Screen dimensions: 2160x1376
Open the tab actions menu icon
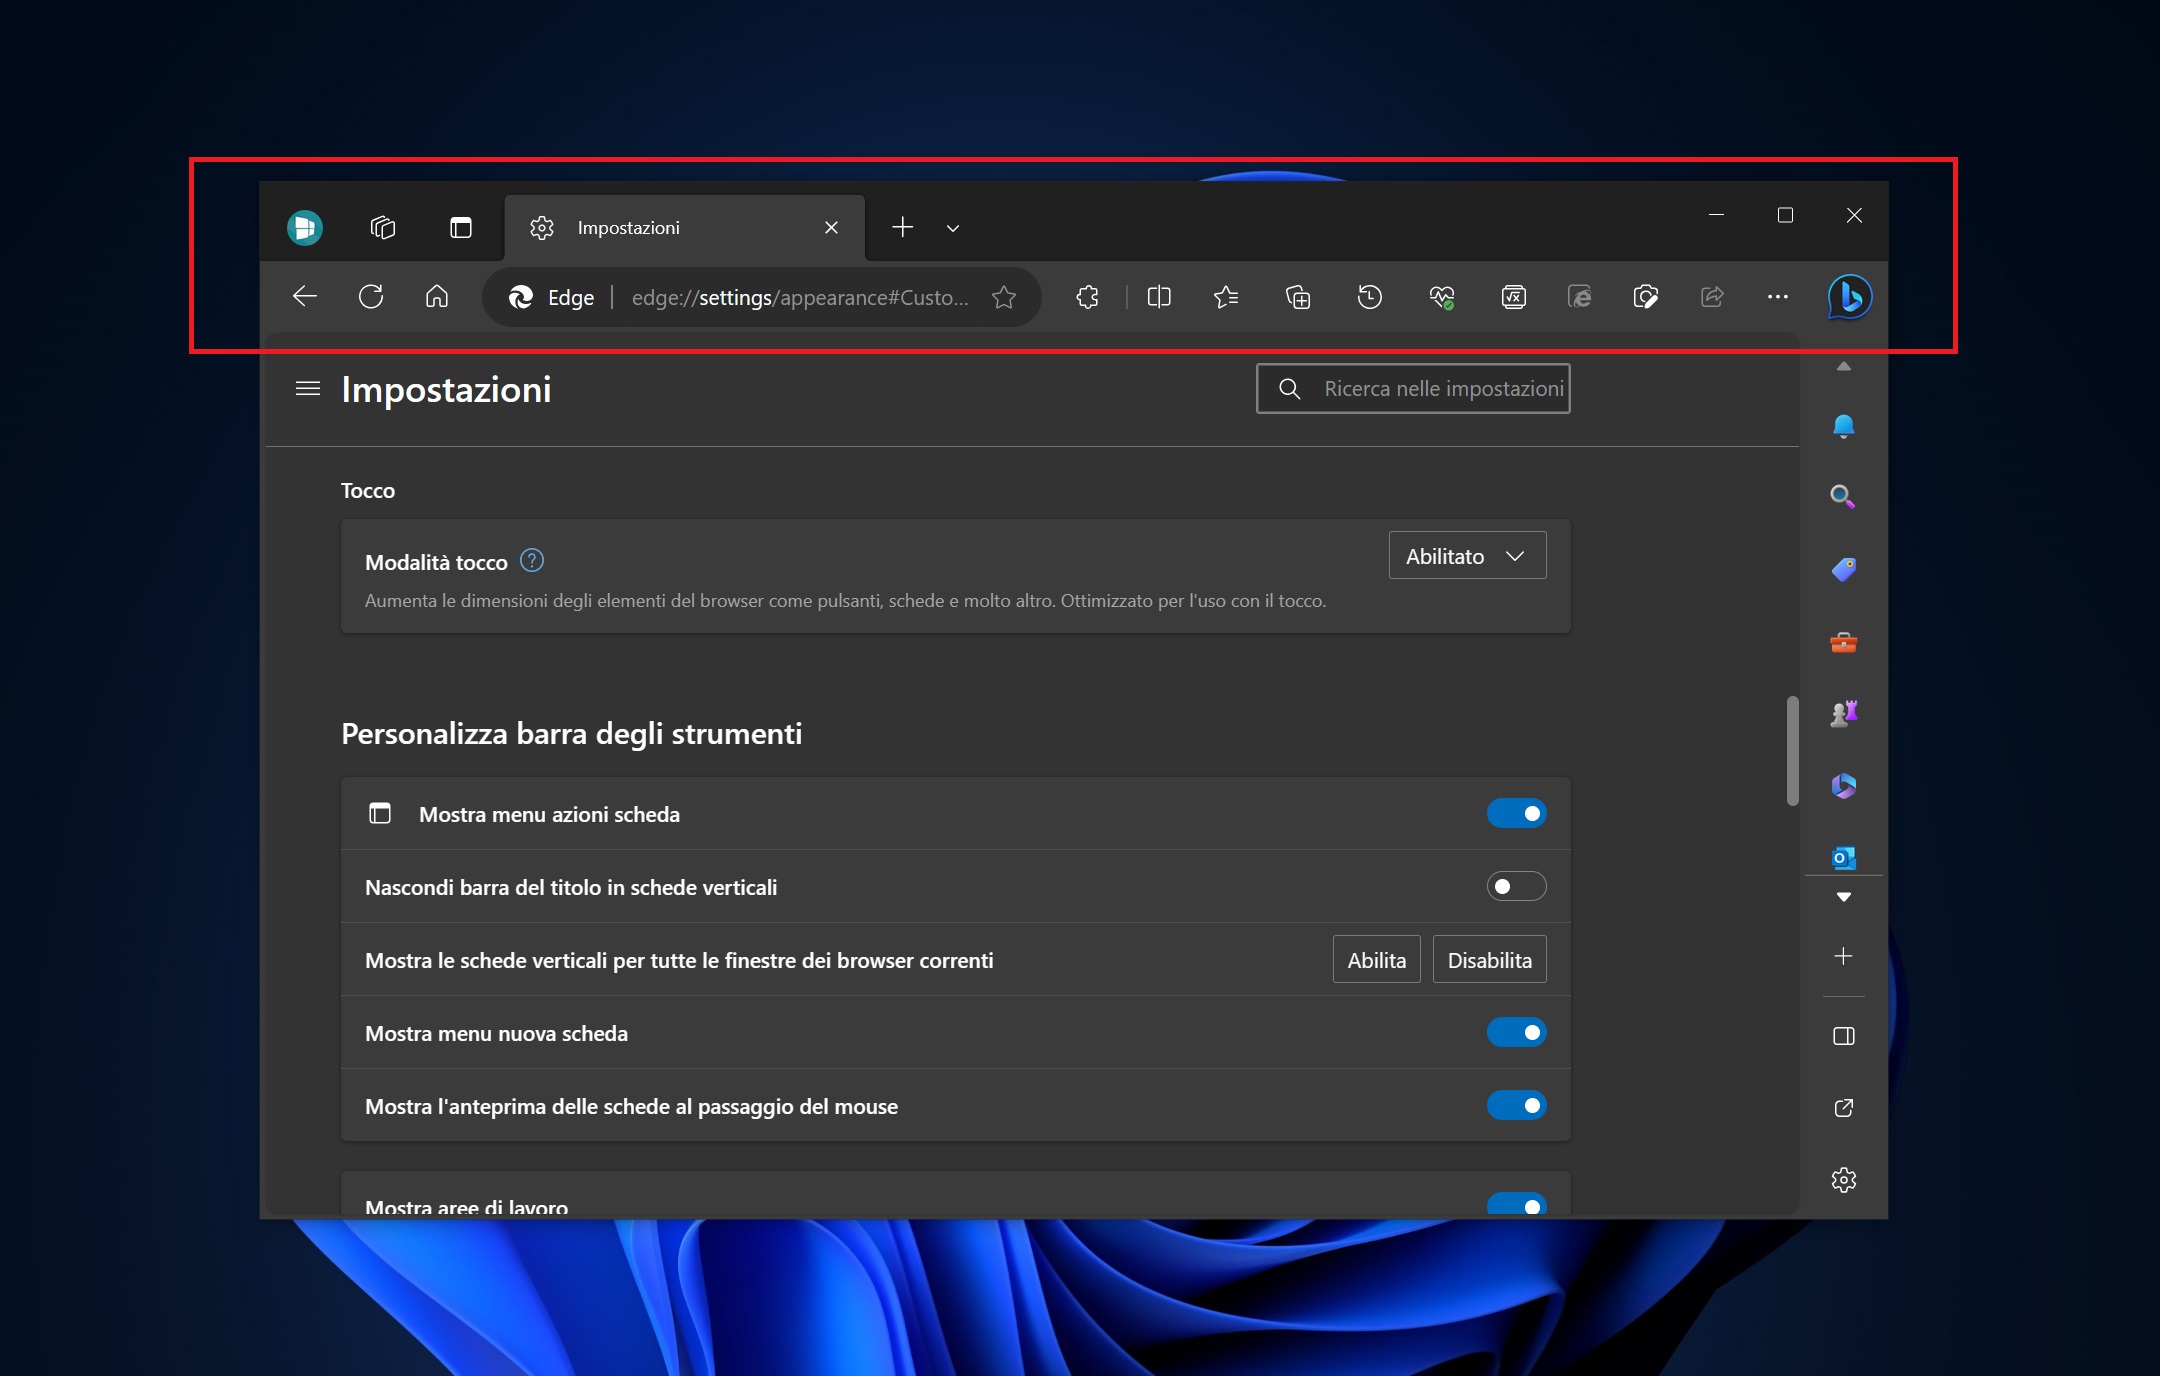[x=460, y=228]
